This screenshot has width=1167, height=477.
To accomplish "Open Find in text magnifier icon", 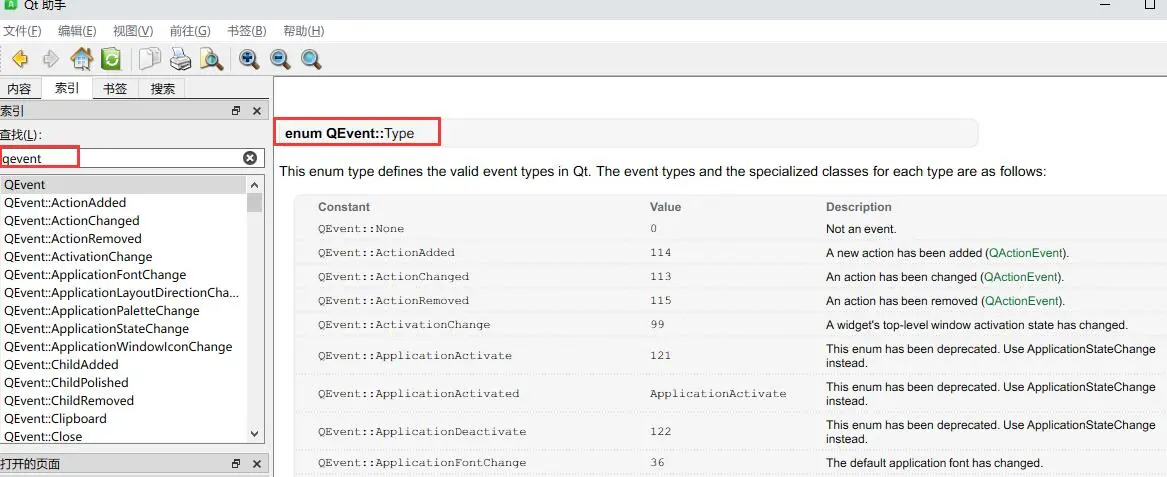I will 211,59.
